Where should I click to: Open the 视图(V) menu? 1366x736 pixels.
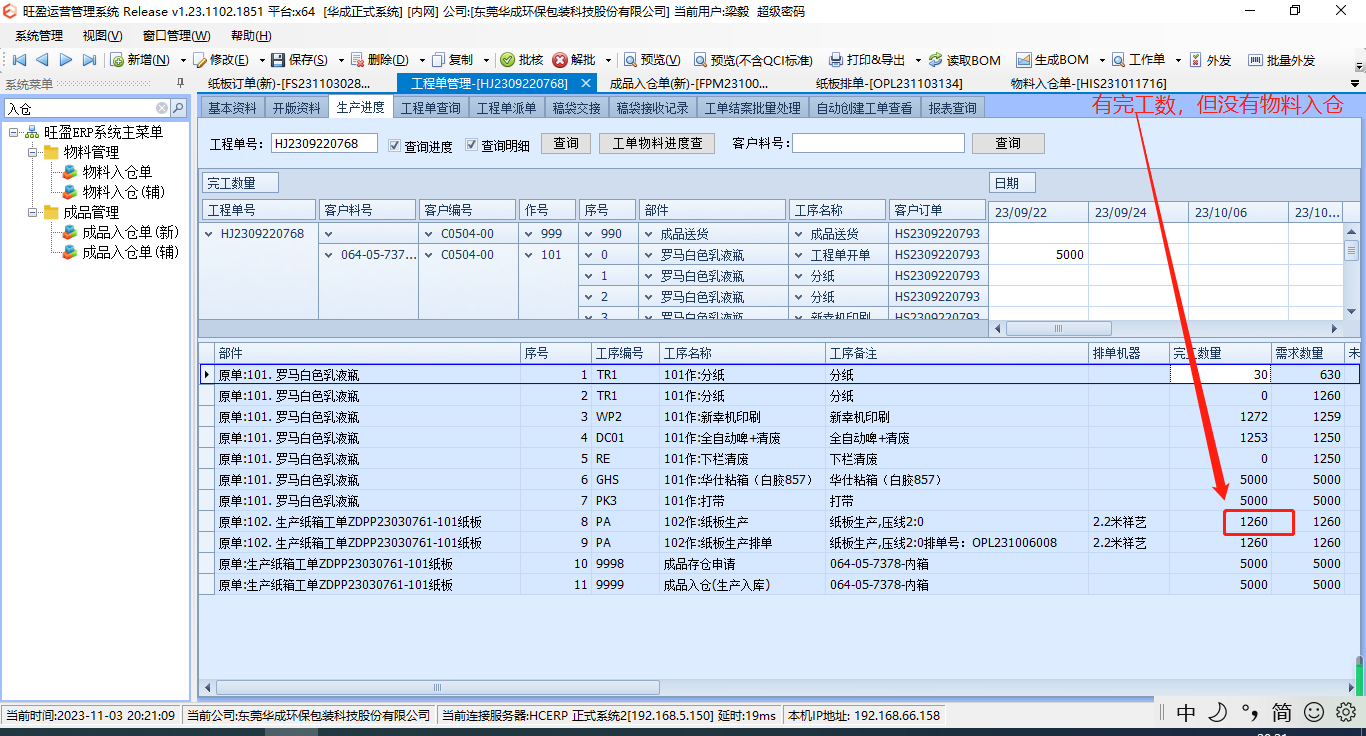[x=102, y=35]
